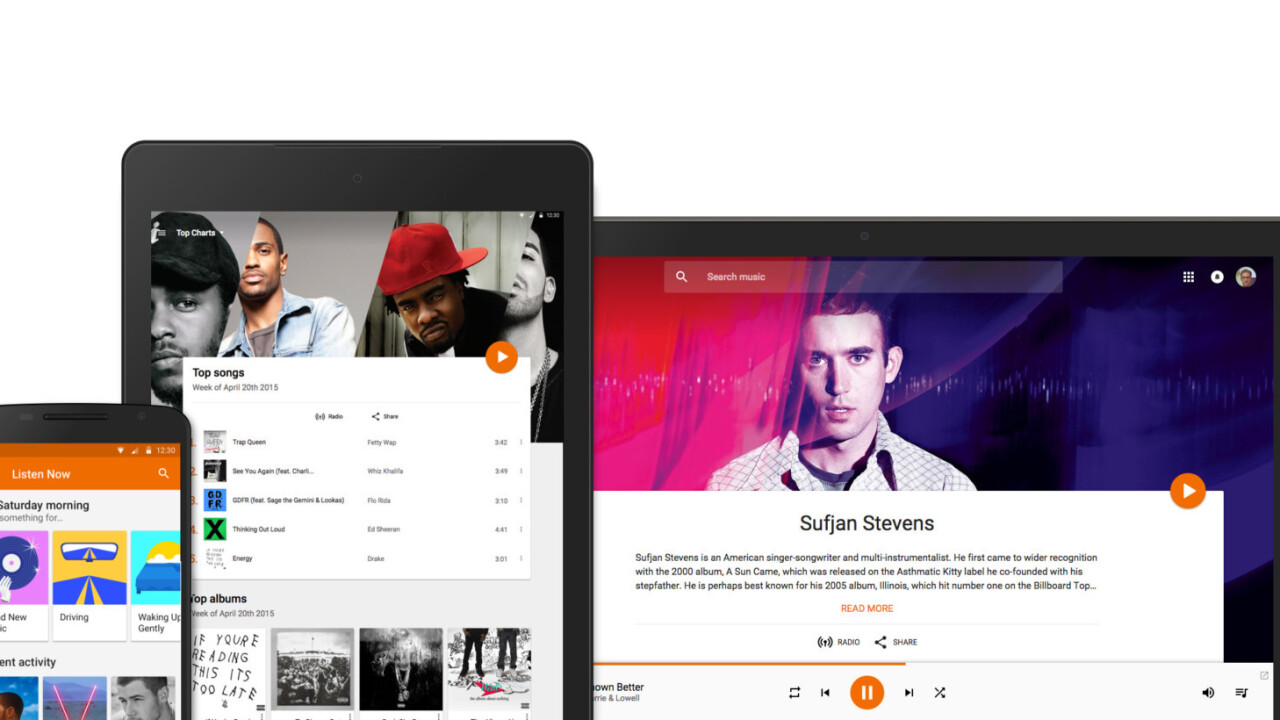Open the mini player pop-out icon
This screenshot has width=1280, height=720.
1264,676
